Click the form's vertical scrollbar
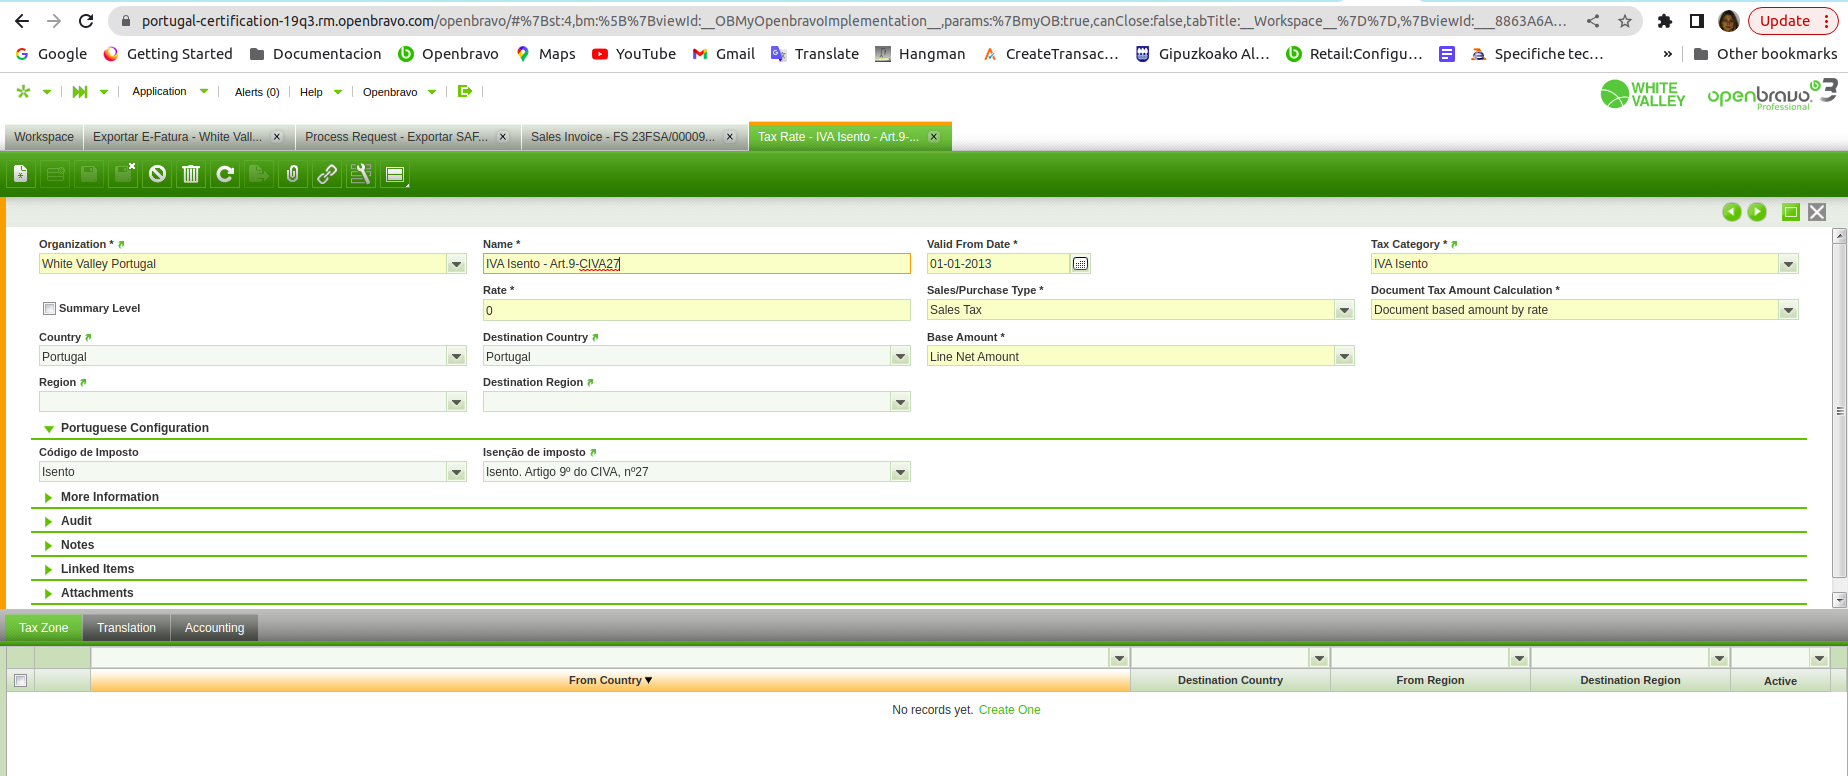This screenshot has height=776, width=1848. coord(1838,410)
